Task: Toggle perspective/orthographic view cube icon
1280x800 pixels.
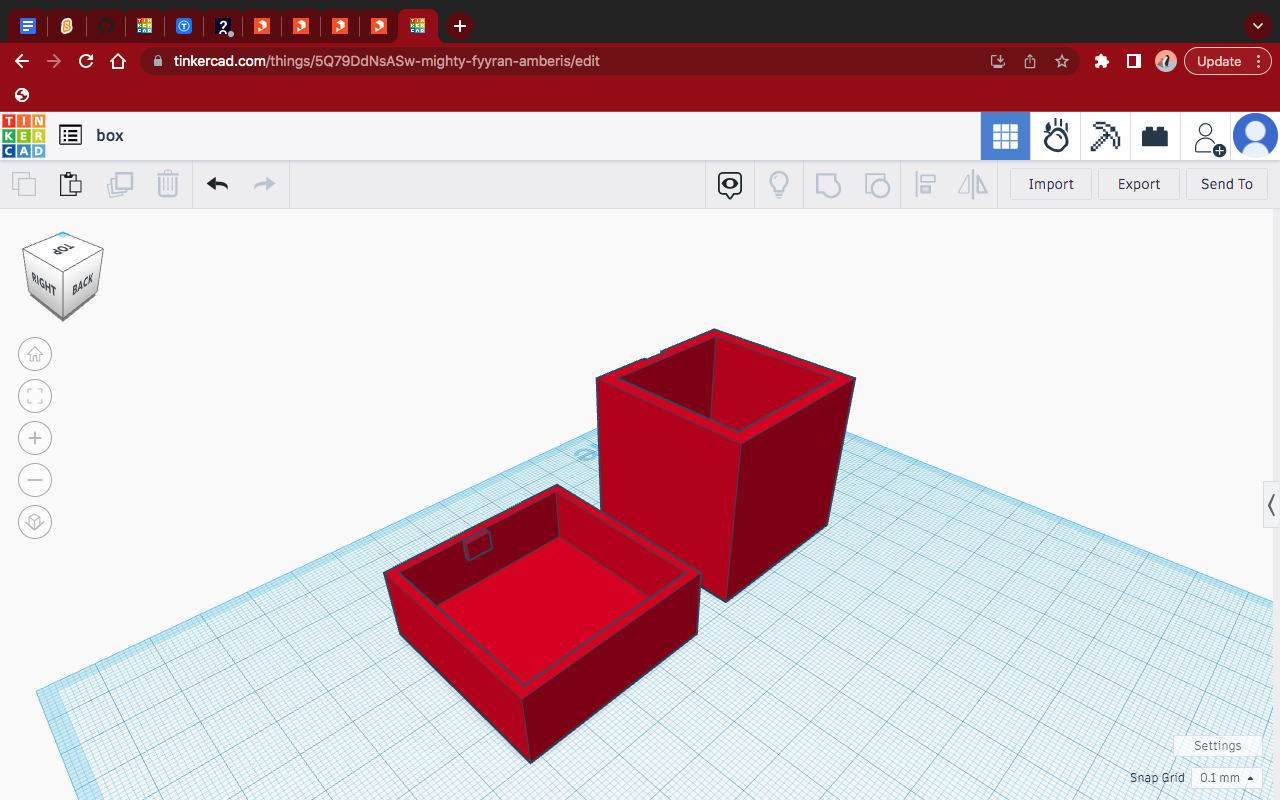Action: tap(35, 522)
